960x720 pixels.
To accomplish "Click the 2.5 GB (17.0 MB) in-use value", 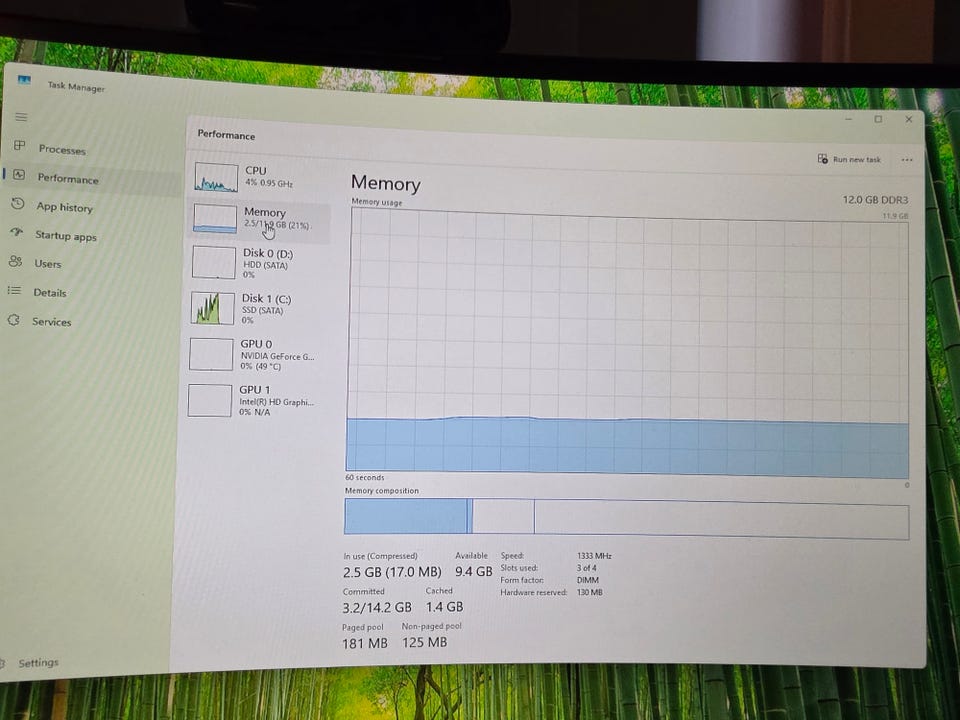I will [x=392, y=572].
